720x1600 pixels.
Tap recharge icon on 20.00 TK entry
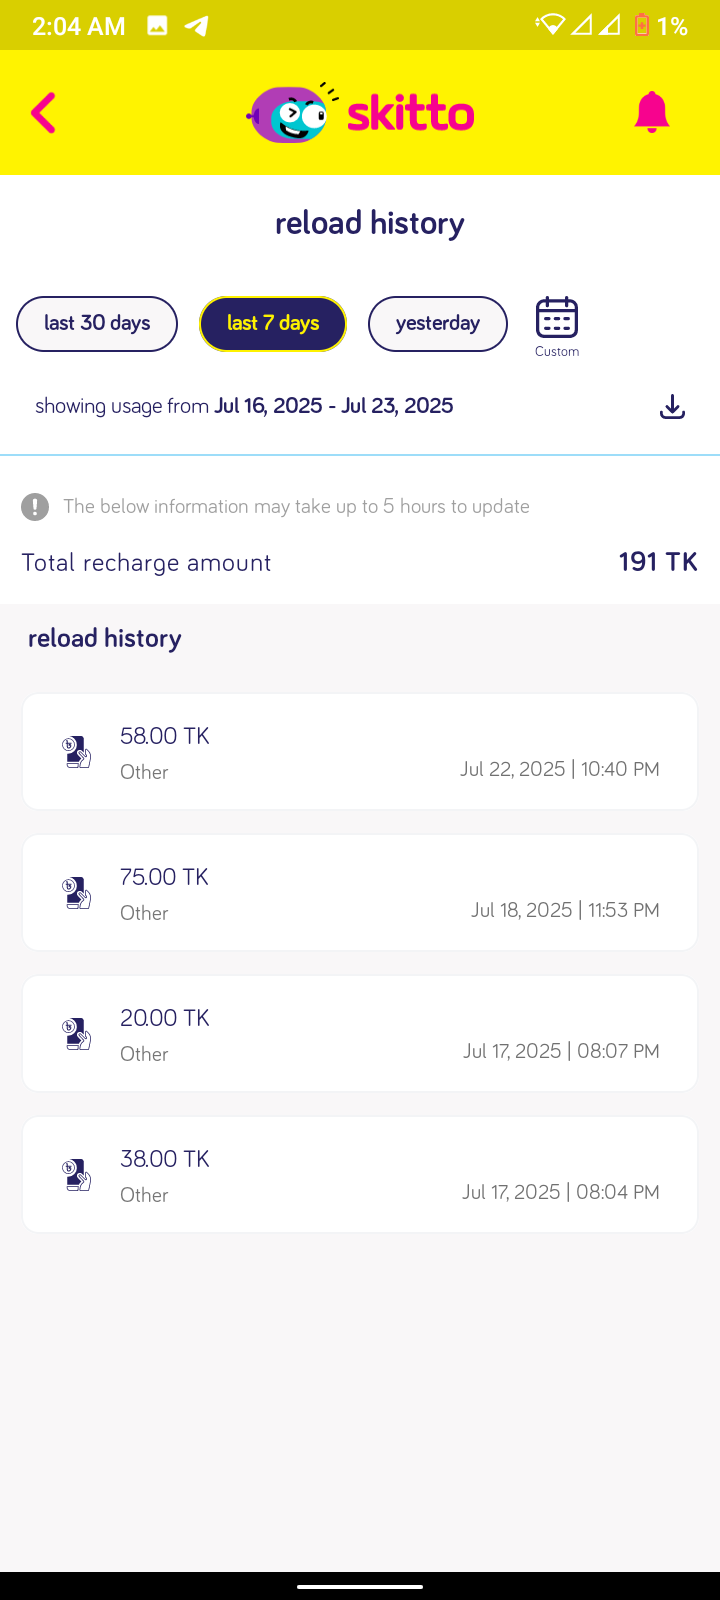pos(77,1034)
